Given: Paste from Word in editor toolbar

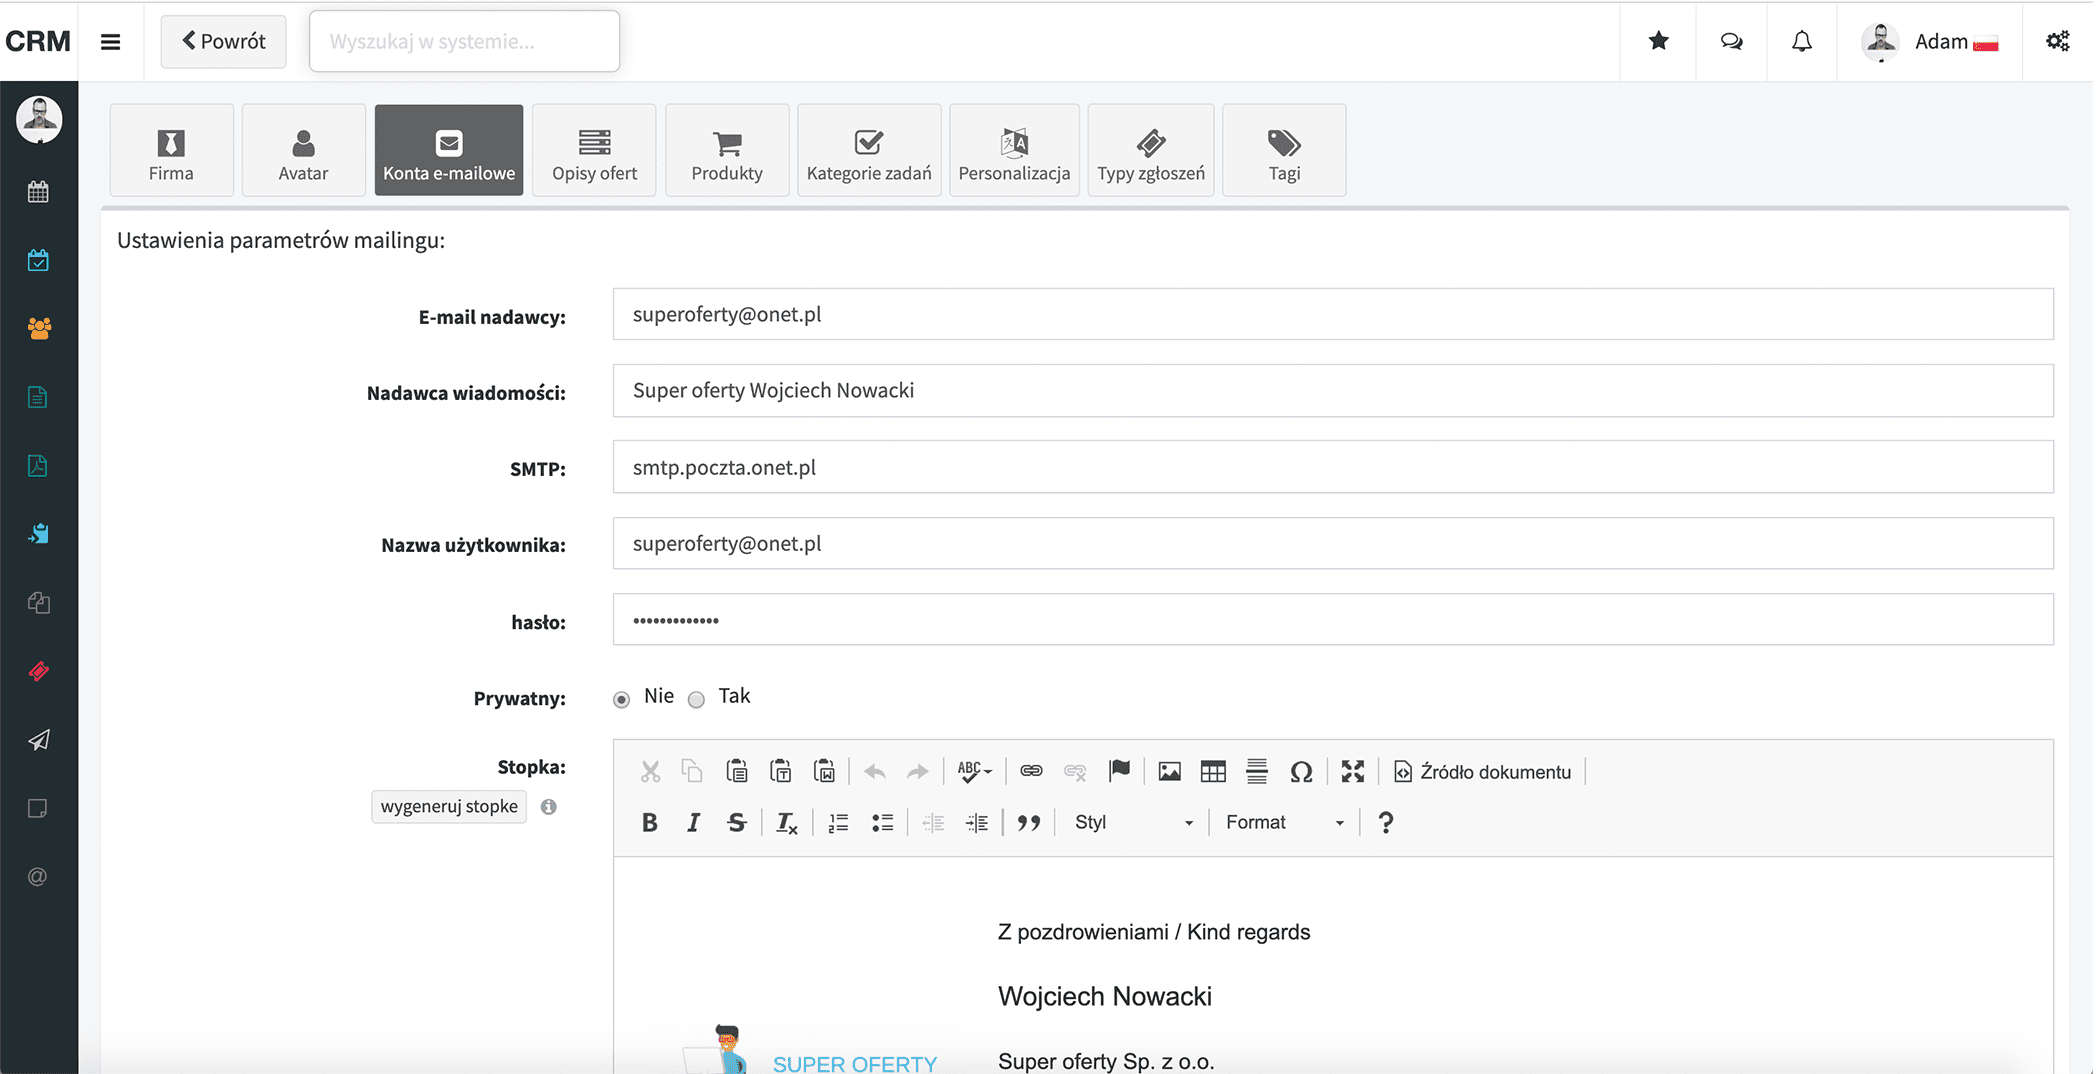Looking at the screenshot, I should click(x=824, y=771).
